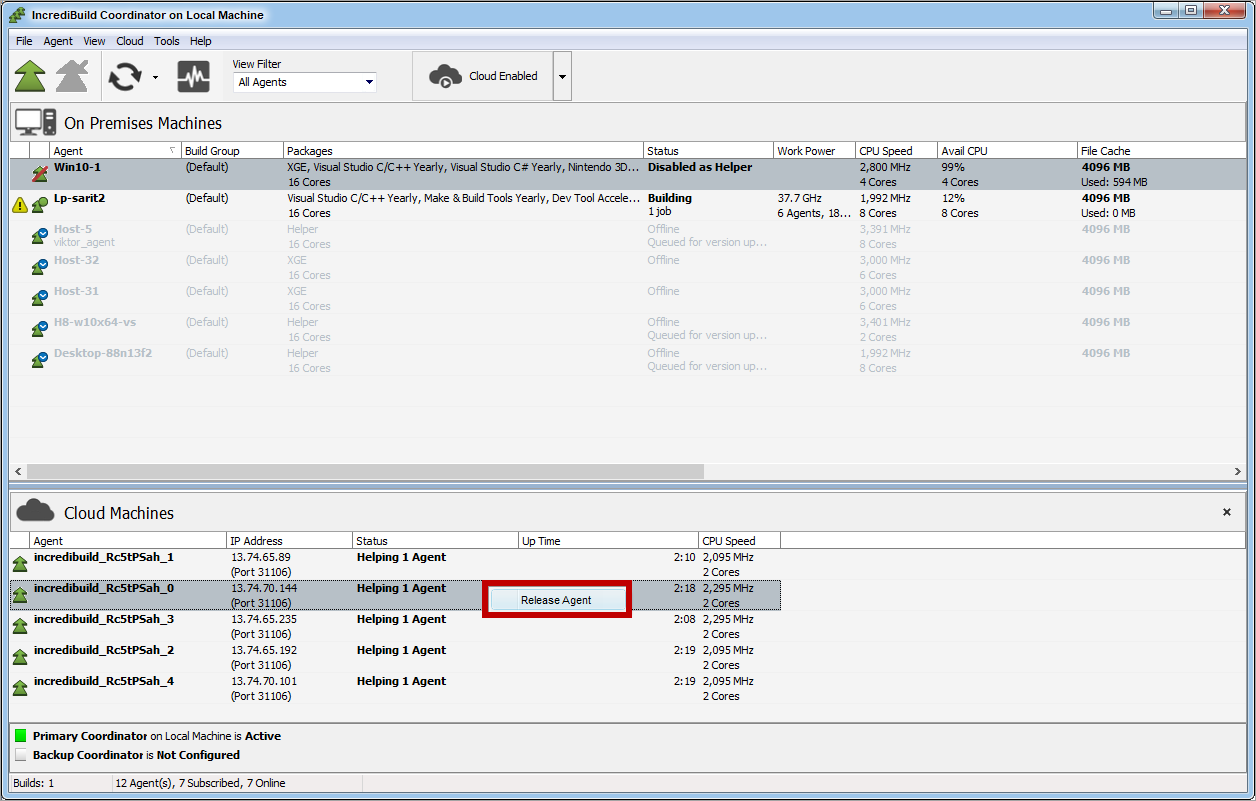Open the build monitor waveform icon
Screen dimensions: 1256x801
pyautogui.click(x=193, y=76)
